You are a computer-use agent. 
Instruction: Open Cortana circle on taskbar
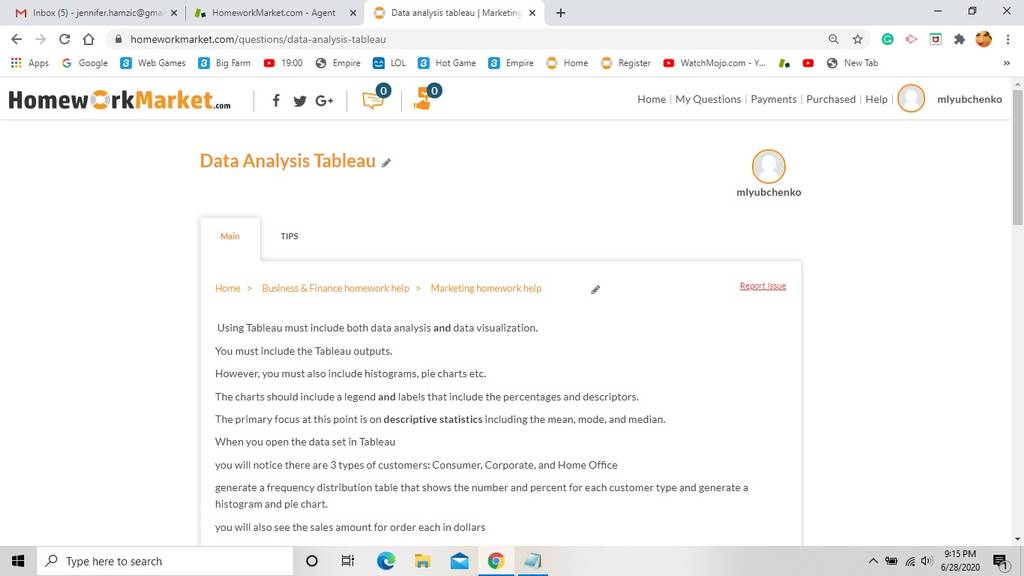pos(312,561)
